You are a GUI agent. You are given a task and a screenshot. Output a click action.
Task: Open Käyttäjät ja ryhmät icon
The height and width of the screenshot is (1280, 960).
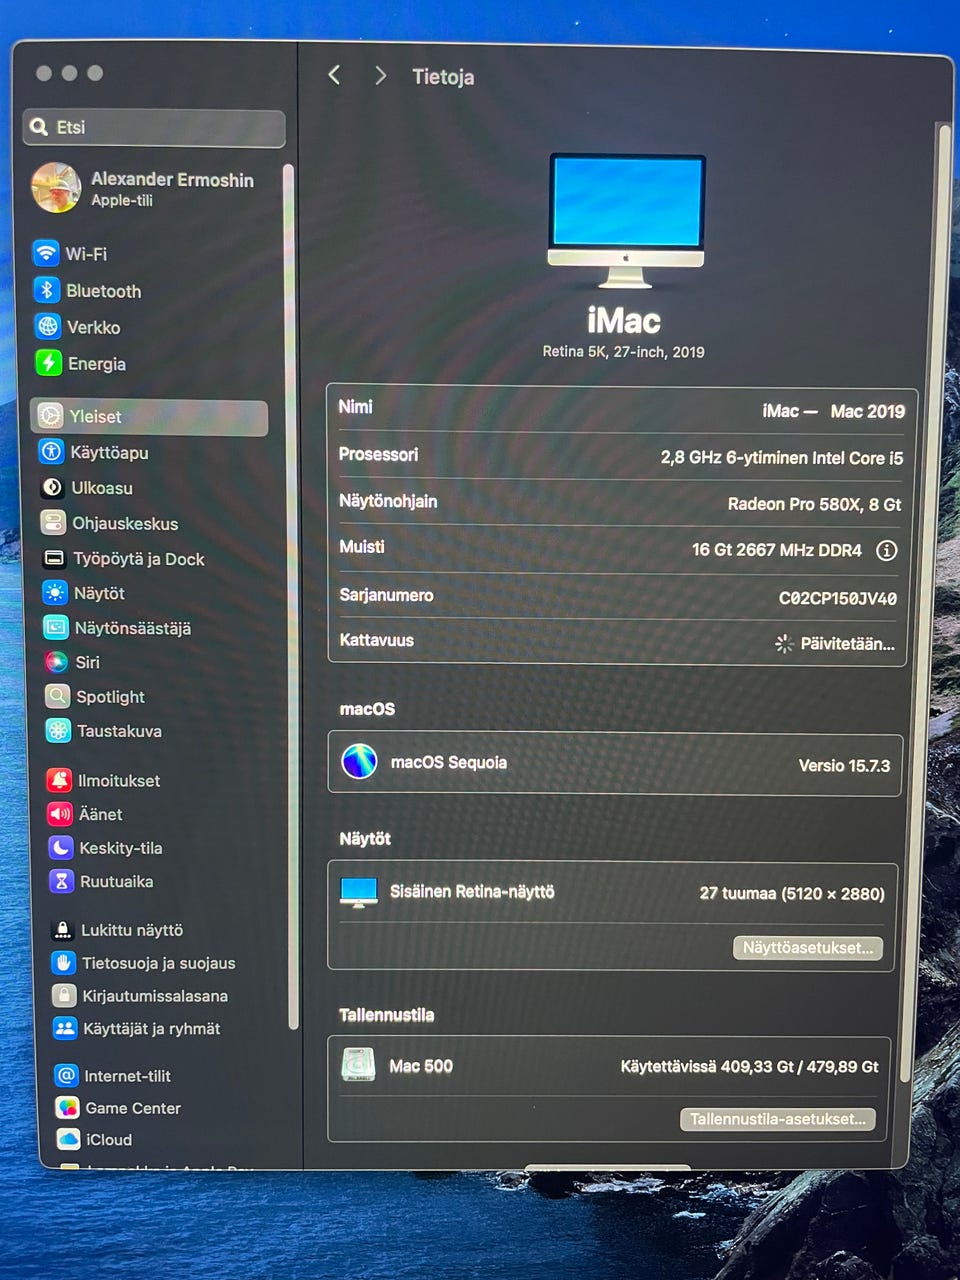[x=65, y=1028]
